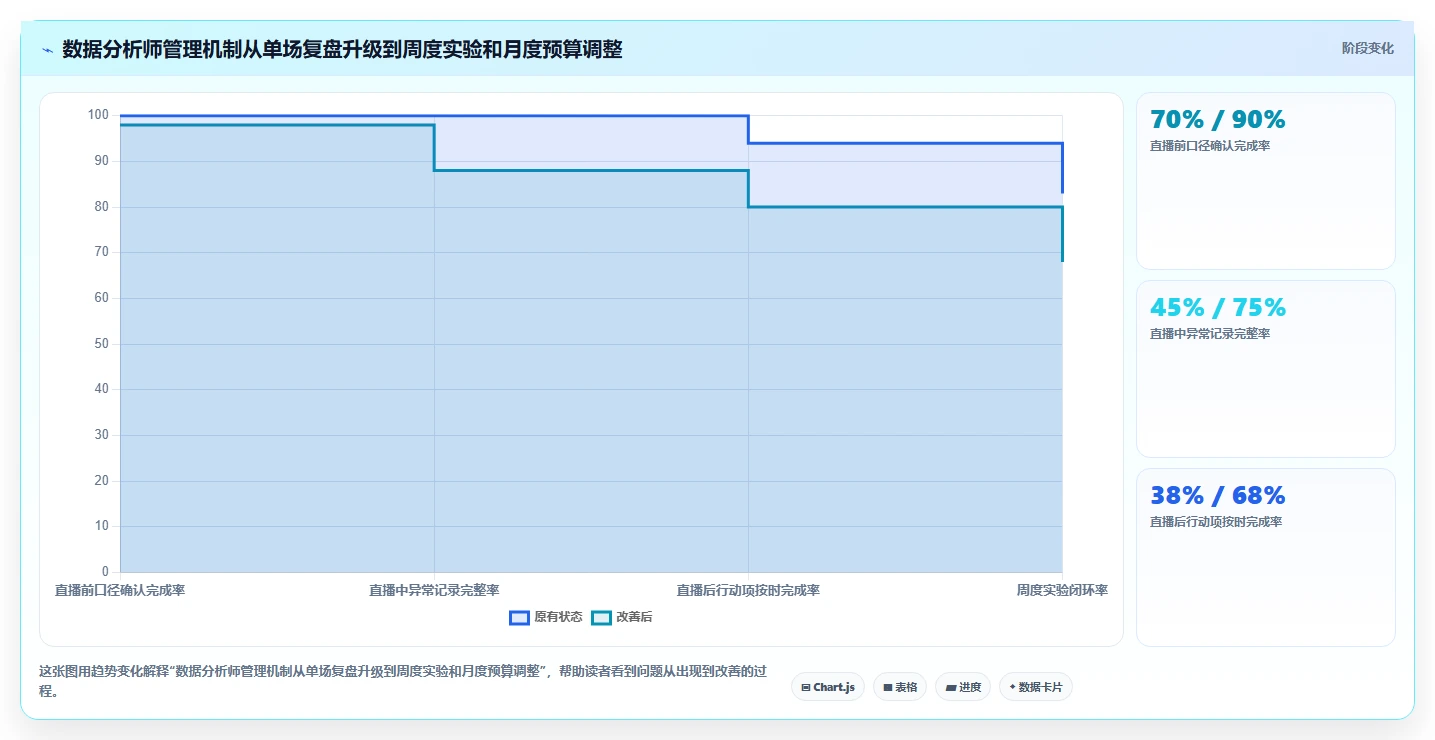Open the 38% / 68% data card

click(x=1266, y=557)
